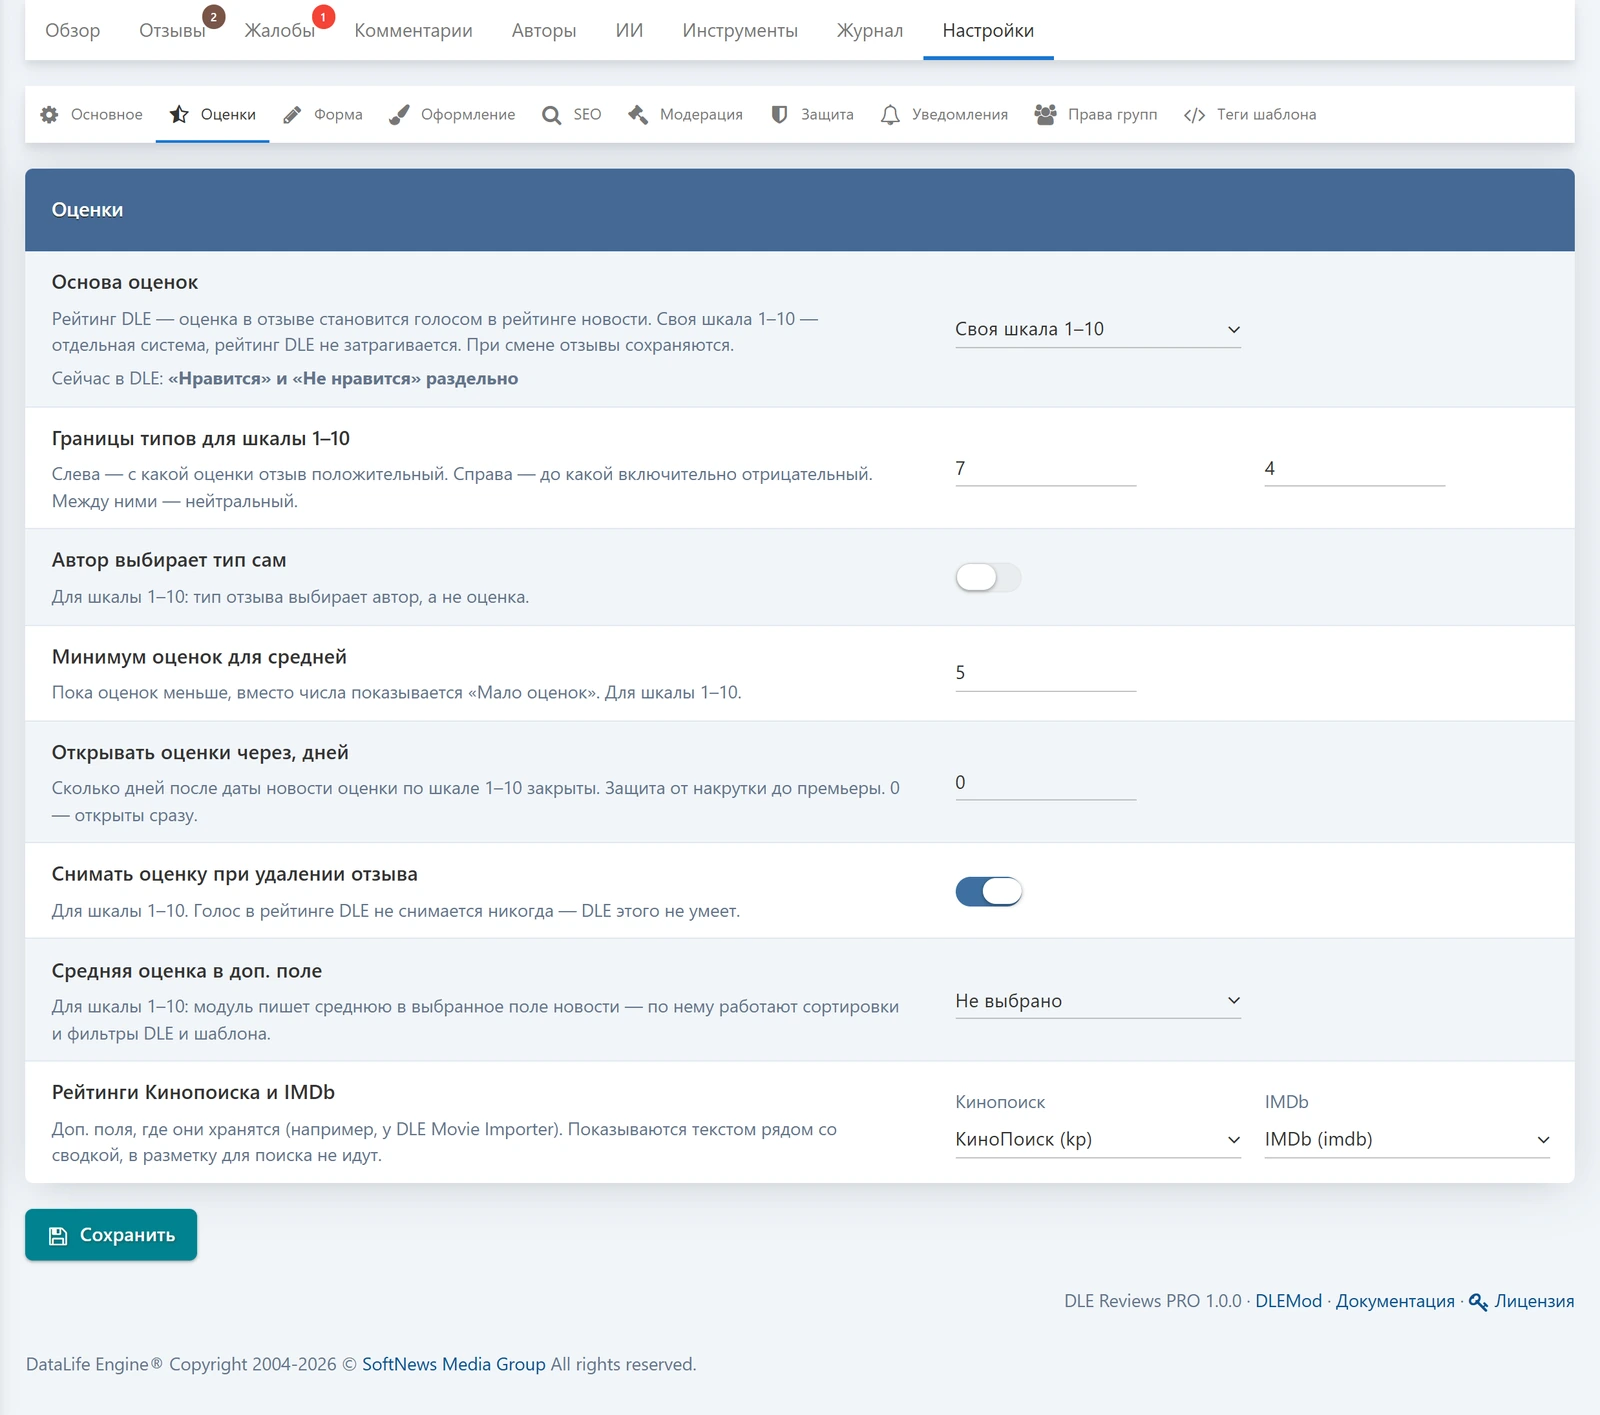Open the Комментарии tab

point(413,30)
